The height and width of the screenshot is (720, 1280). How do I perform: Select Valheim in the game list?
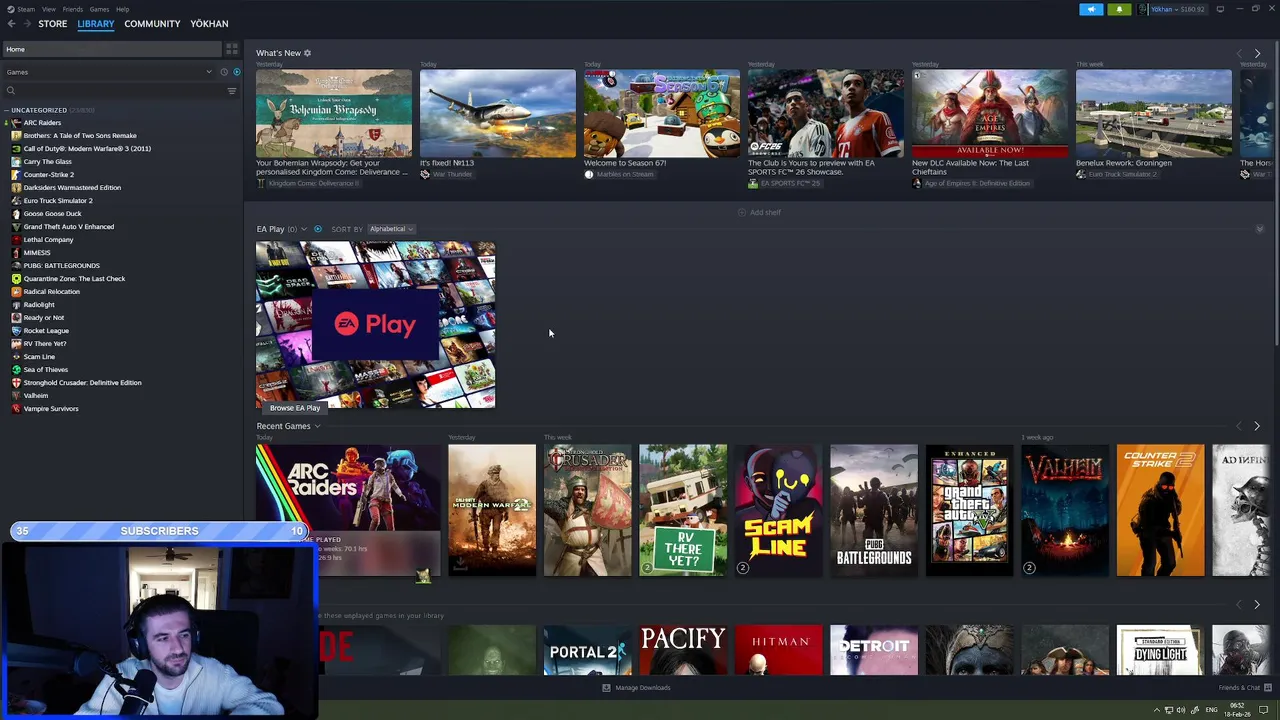pos(35,396)
